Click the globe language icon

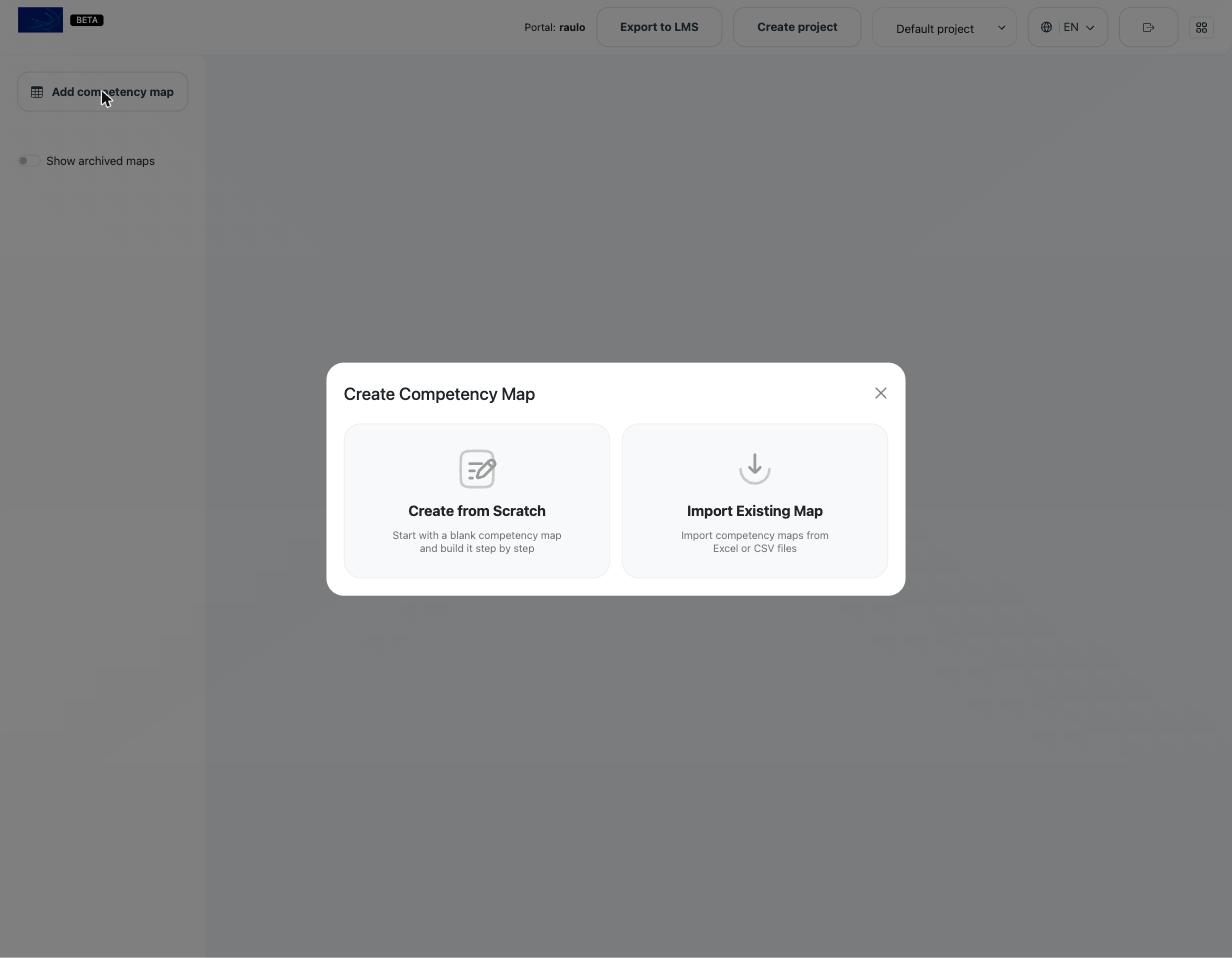tap(1046, 28)
